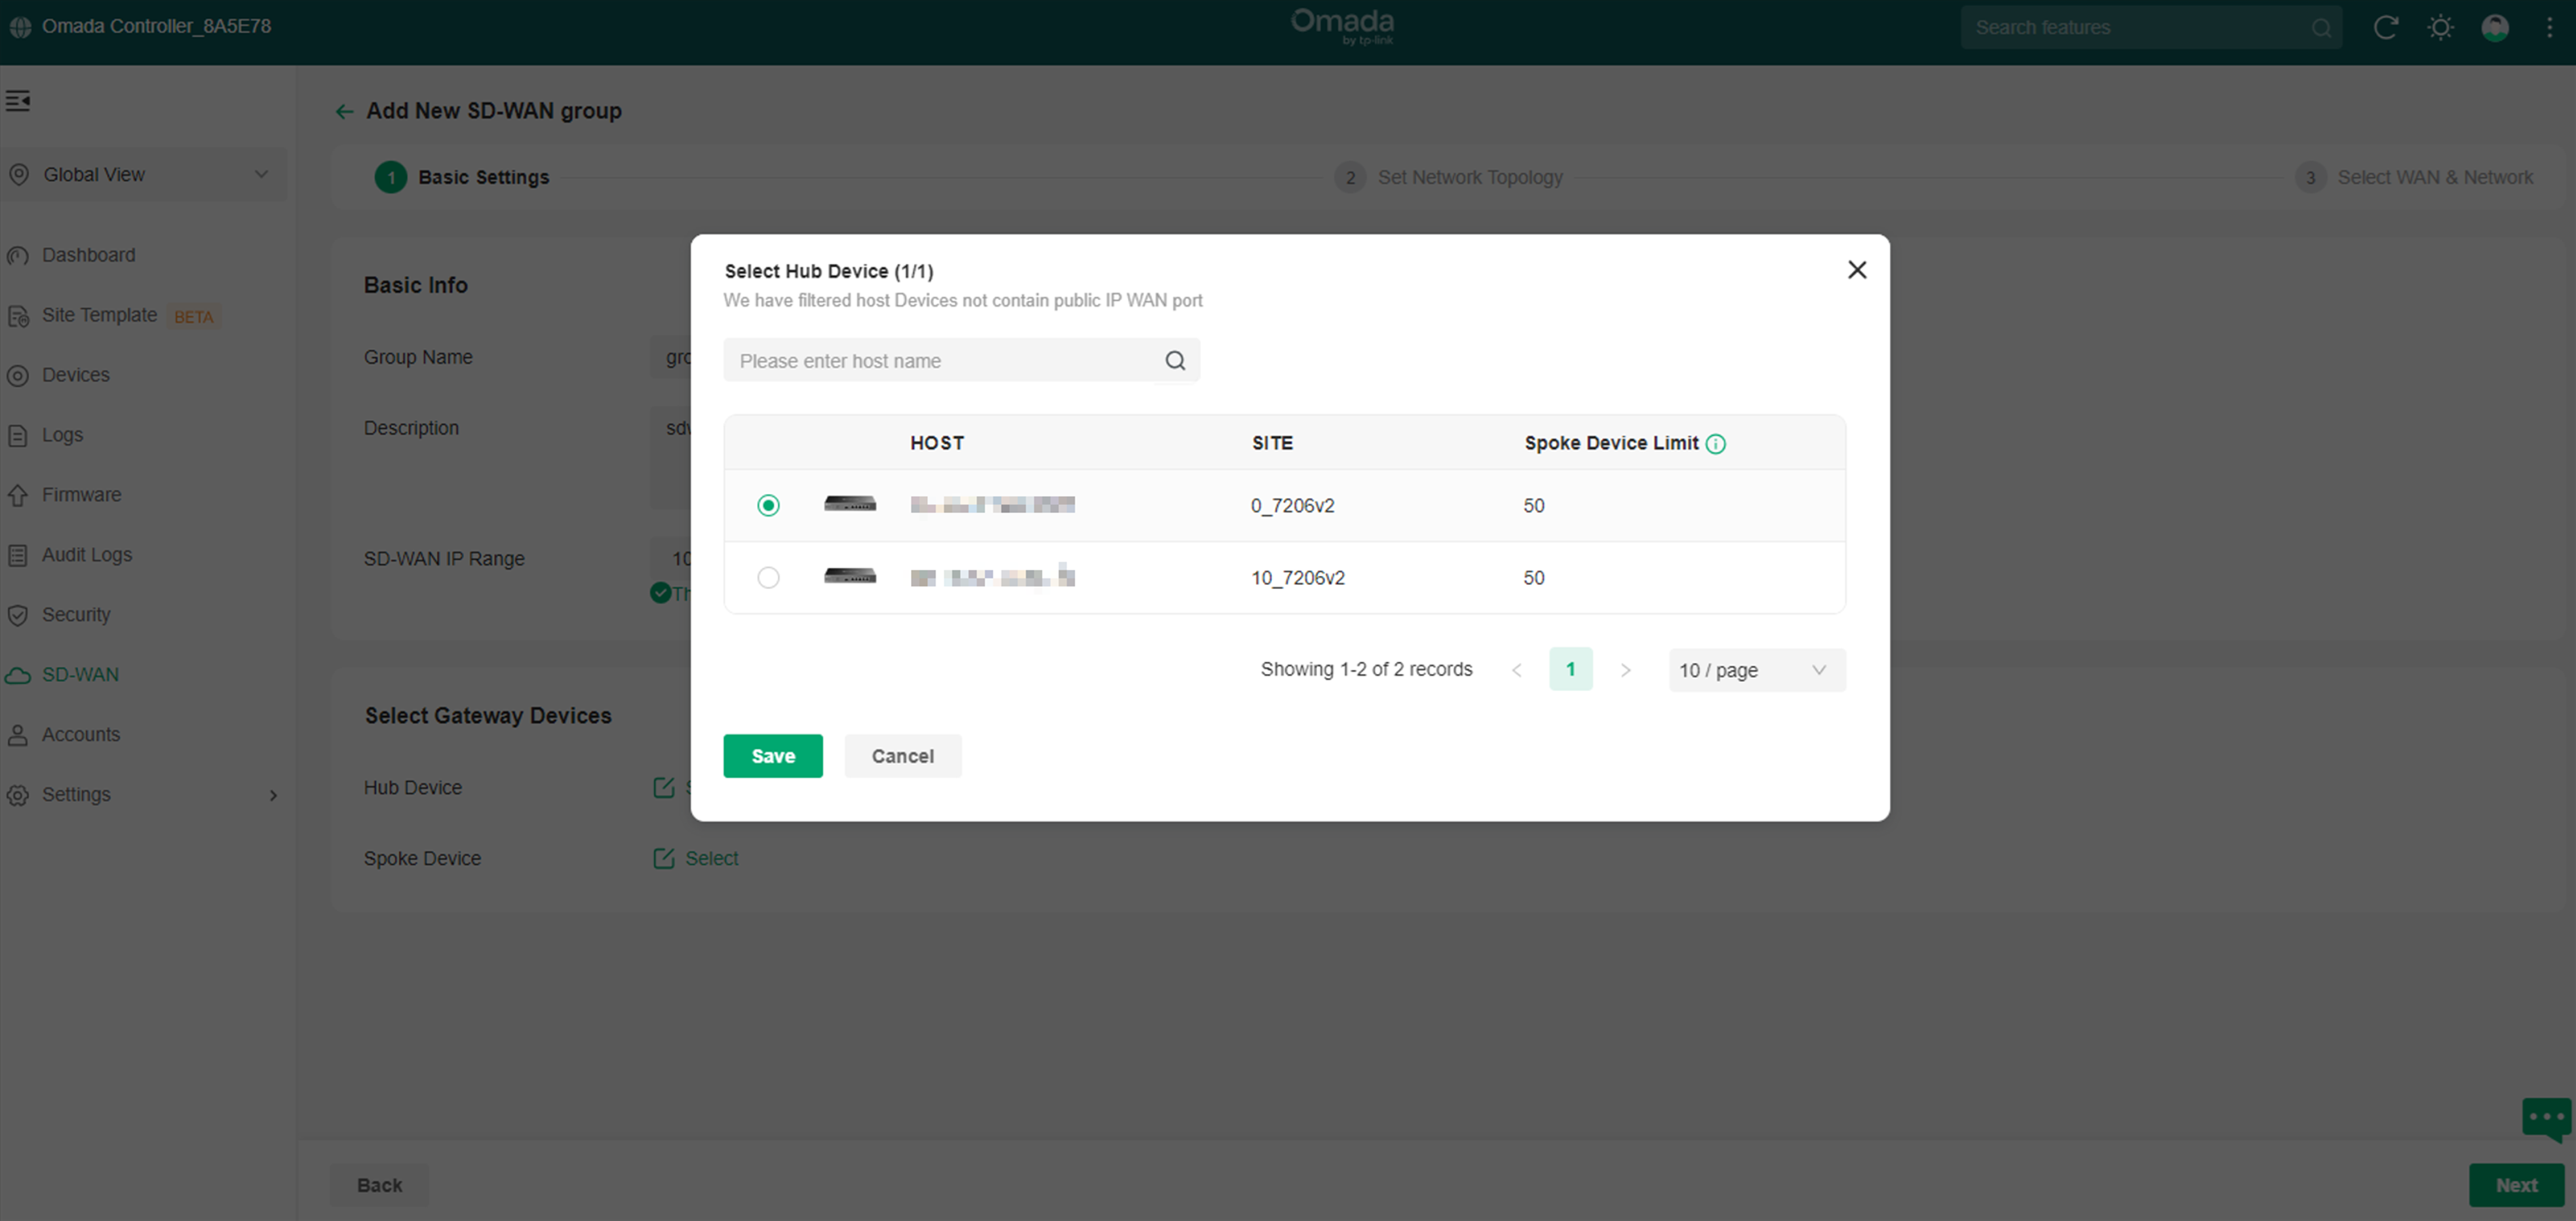Screen dimensions: 2576x1221
Task: Click the Spoke Device edit icon
Action: (x=663, y=858)
